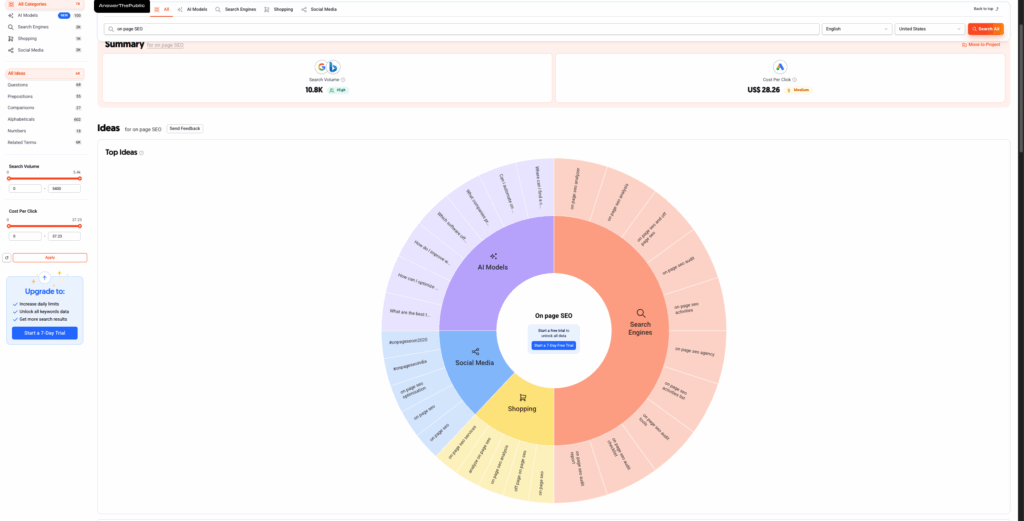Click the Google logo in Search Volume card

[321, 67]
